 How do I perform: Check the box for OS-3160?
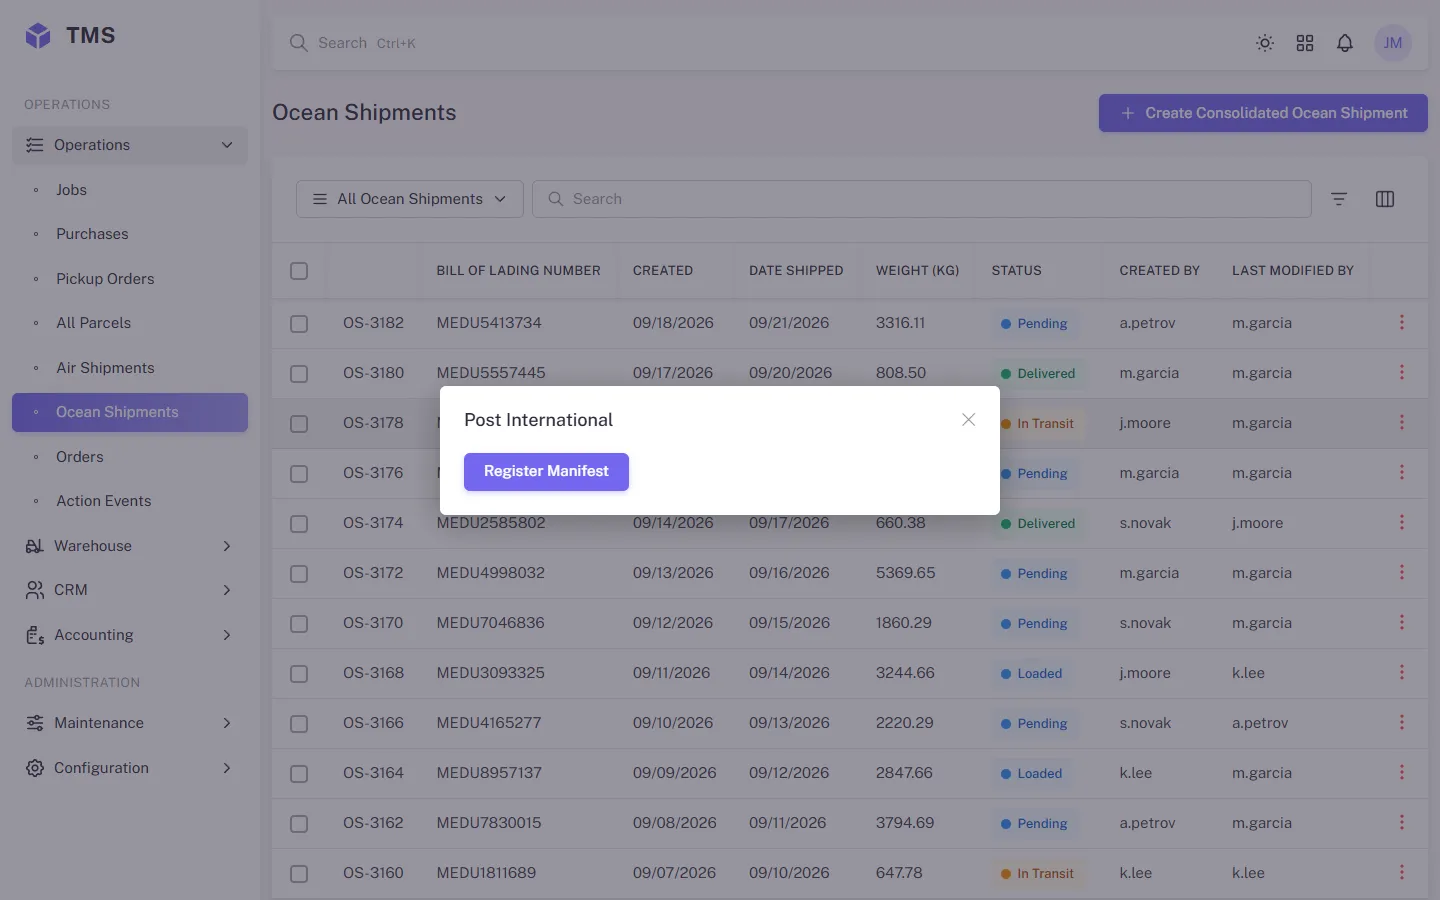point(299,874)
